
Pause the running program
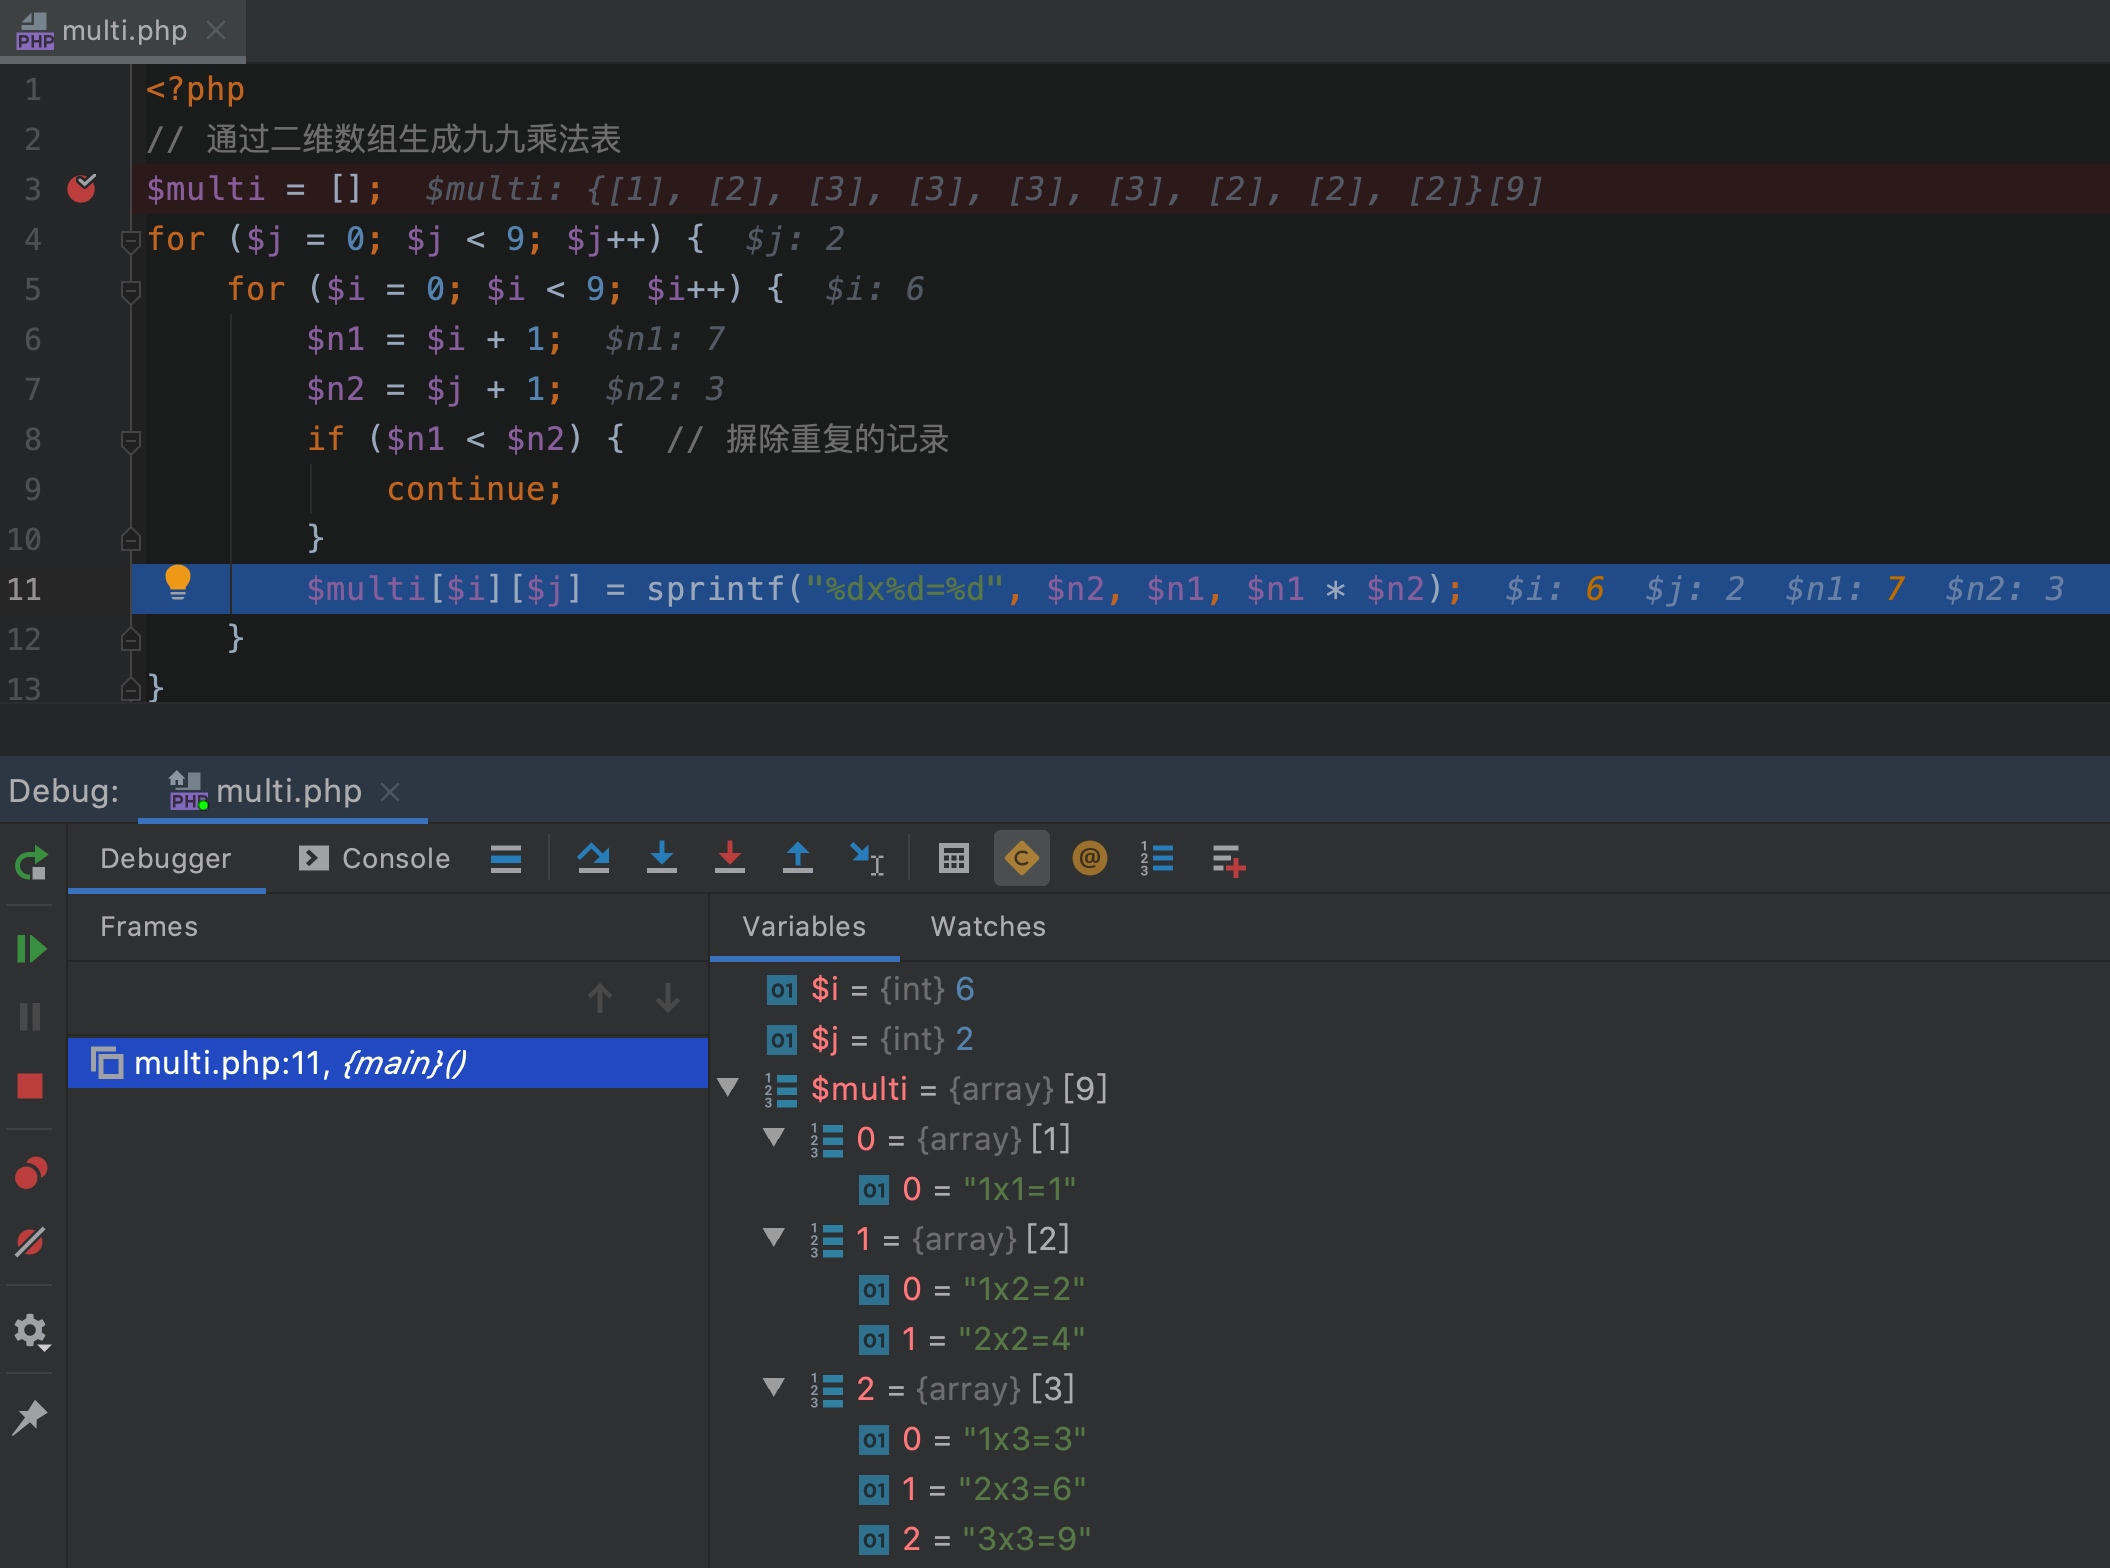(31, 1016)
